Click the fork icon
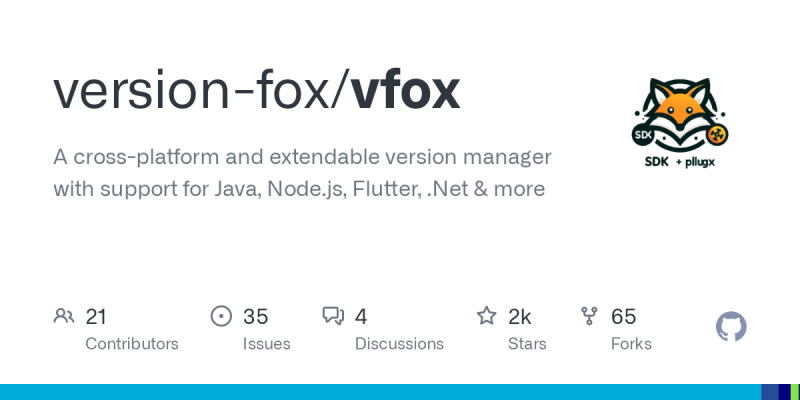 [590, 317]
